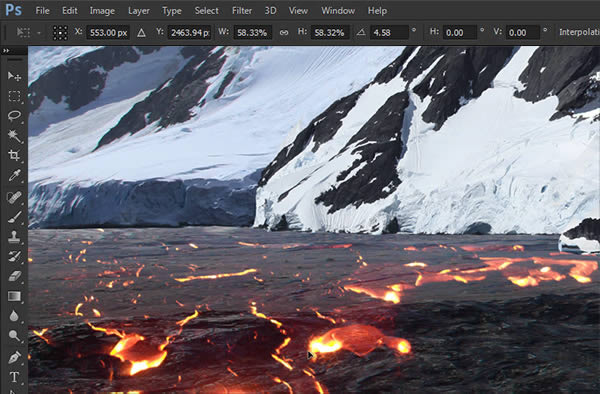This screenshot has height=394, width=600.
Task: Click the H height percentage field
Action: coord(330,33)
